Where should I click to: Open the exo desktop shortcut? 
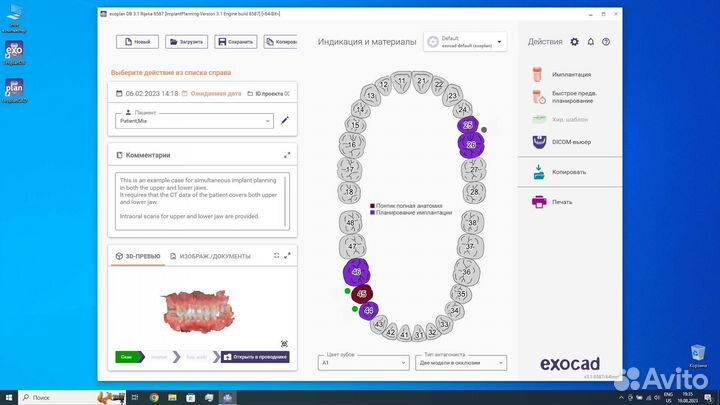(14, 53)
